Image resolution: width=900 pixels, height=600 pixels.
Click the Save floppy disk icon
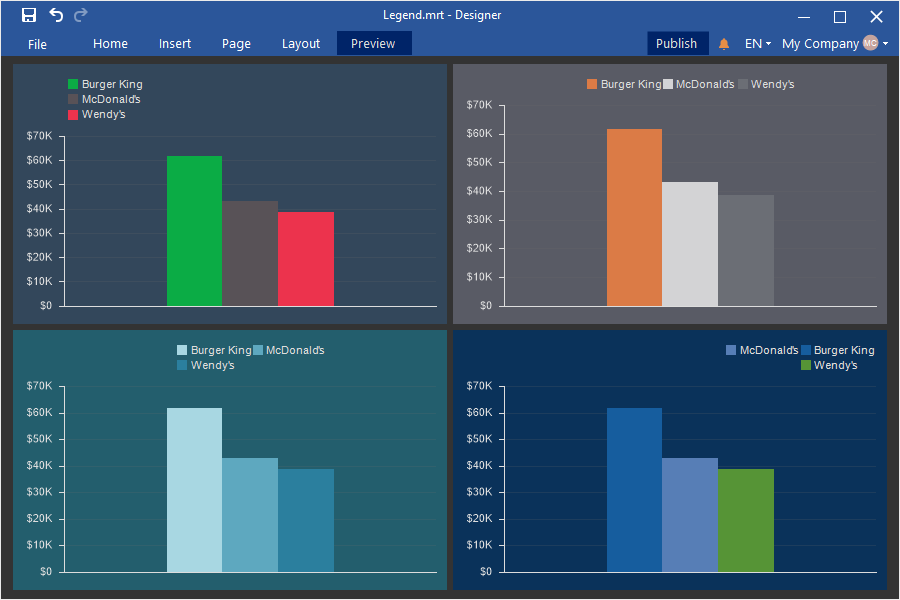[29, 15]
